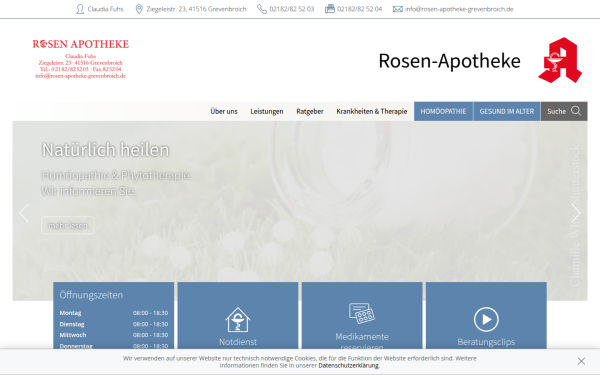The width and height of the screenshot is (600, 375).
Task: Open the Über uns menu
Action: (224, 111)
